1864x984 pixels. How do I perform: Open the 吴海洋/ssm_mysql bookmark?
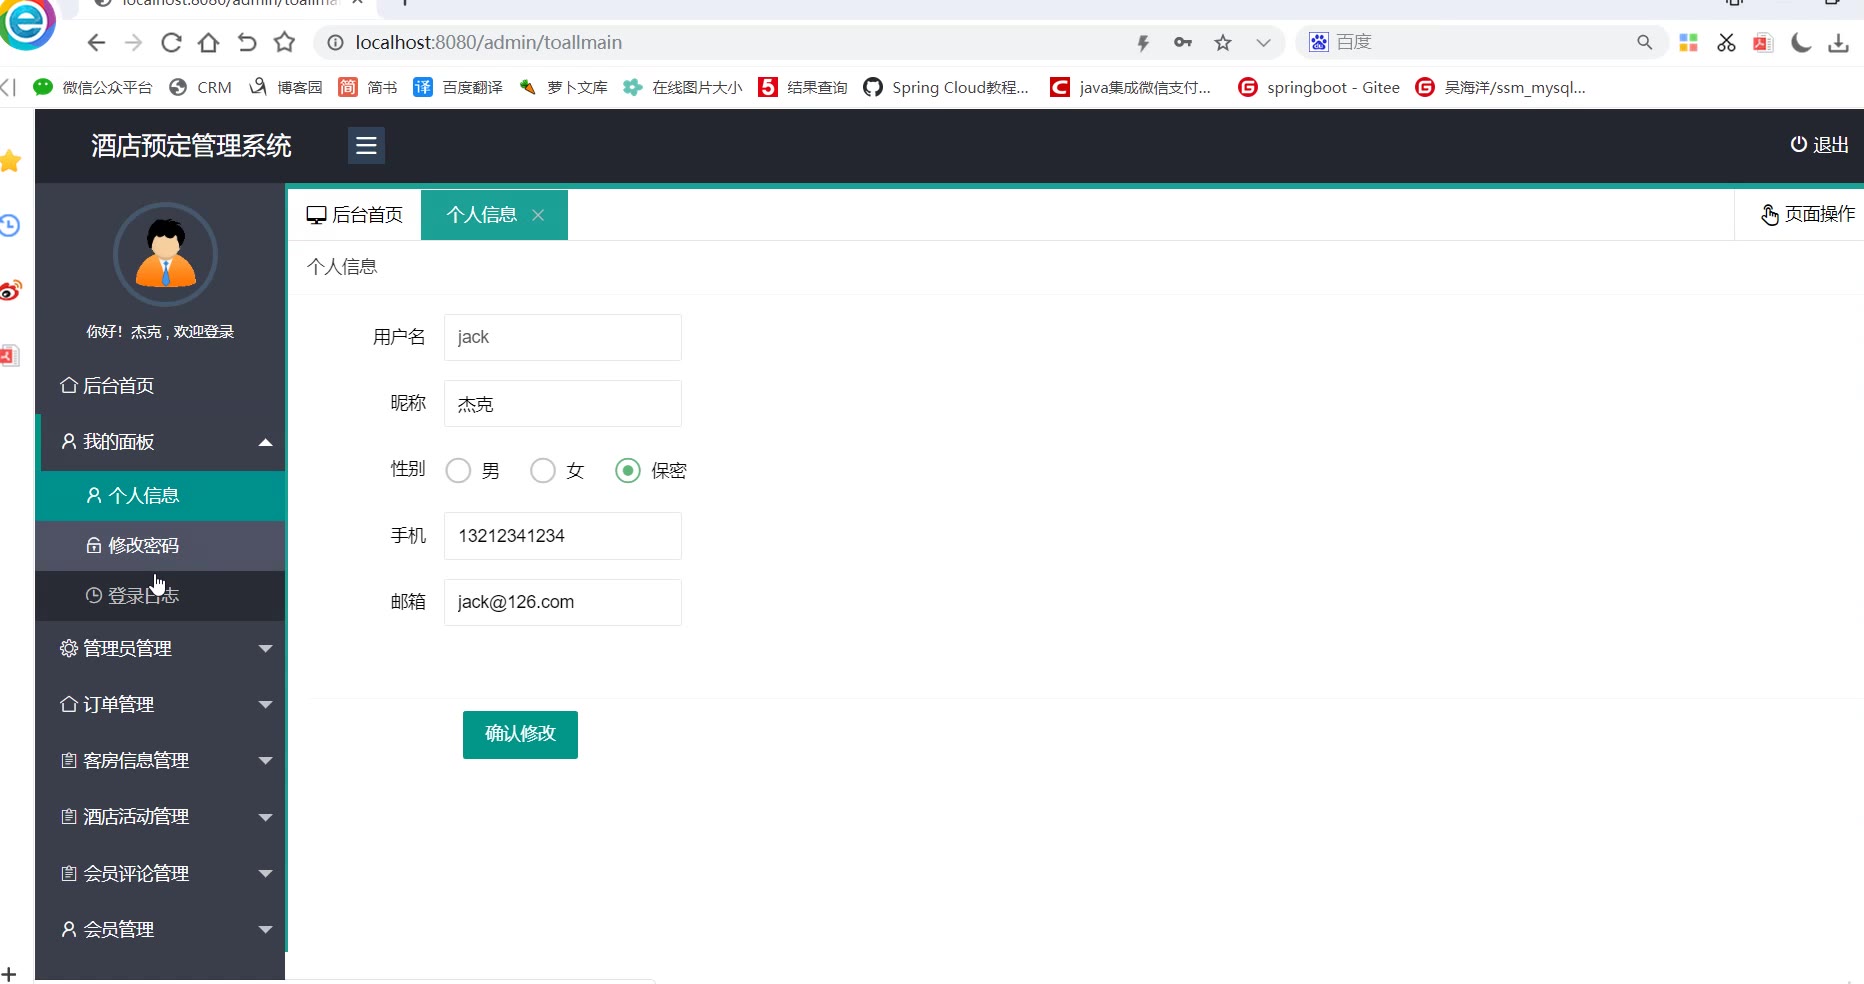tap(1501, 88)
